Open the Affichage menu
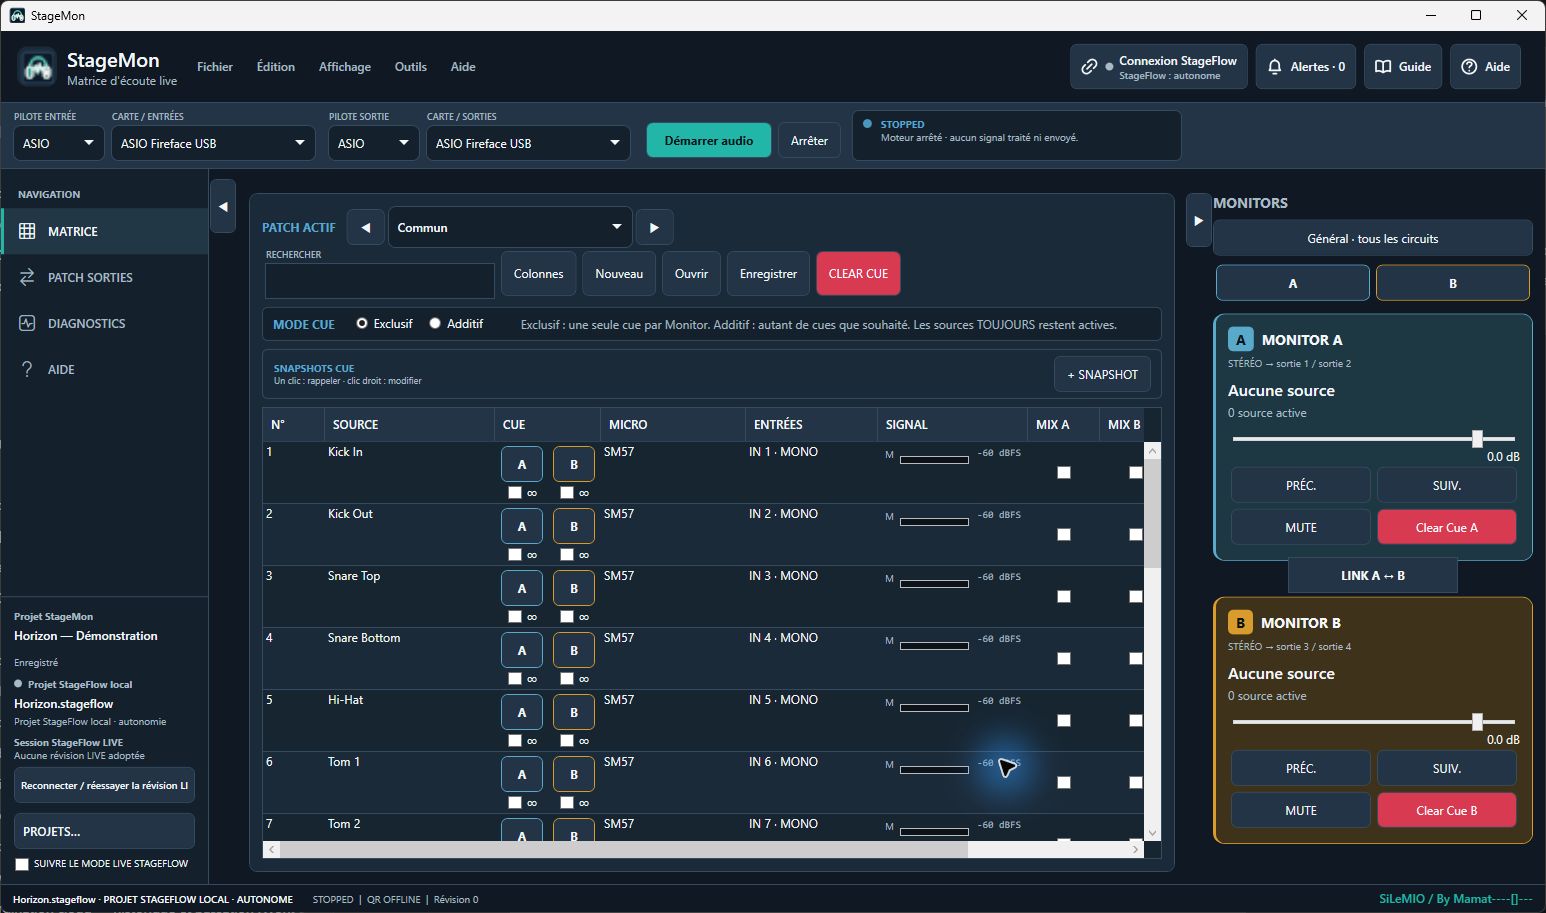Screen dimensions: 1546x913 point(345,67)
